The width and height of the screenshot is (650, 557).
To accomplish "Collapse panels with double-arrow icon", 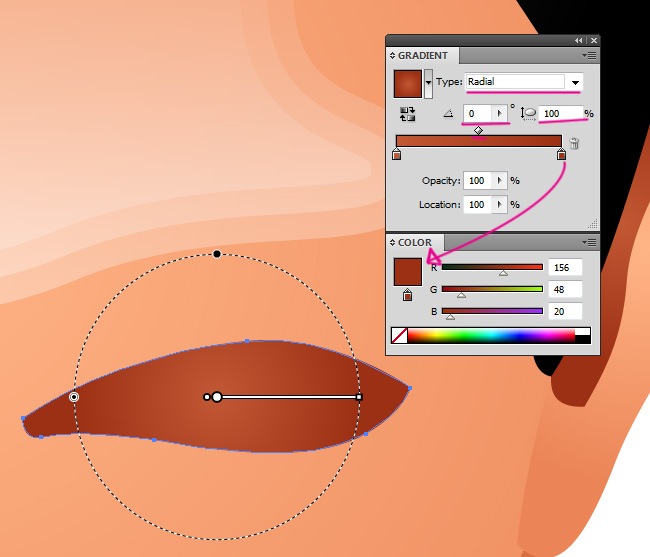I will click(x=580, y=40).
